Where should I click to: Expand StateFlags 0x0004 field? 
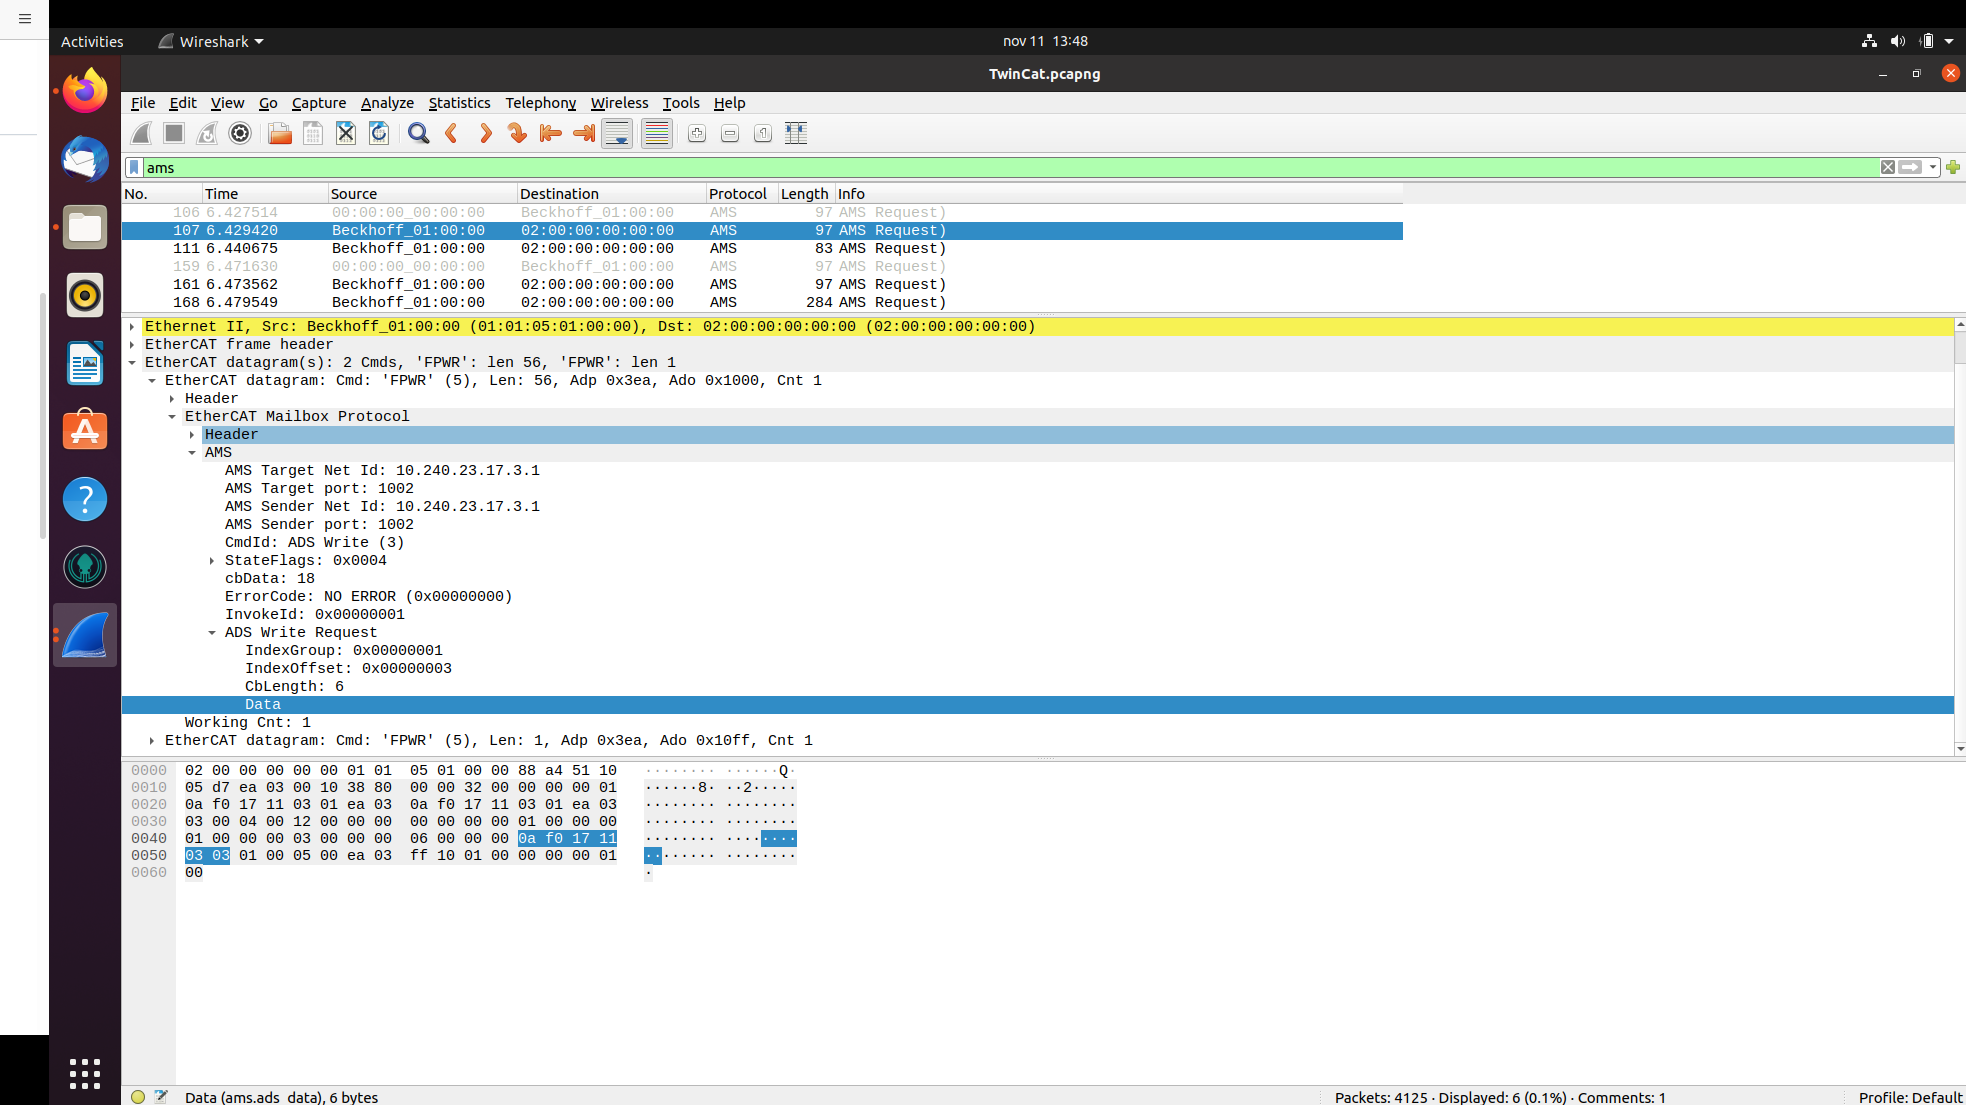pos(212,561)
